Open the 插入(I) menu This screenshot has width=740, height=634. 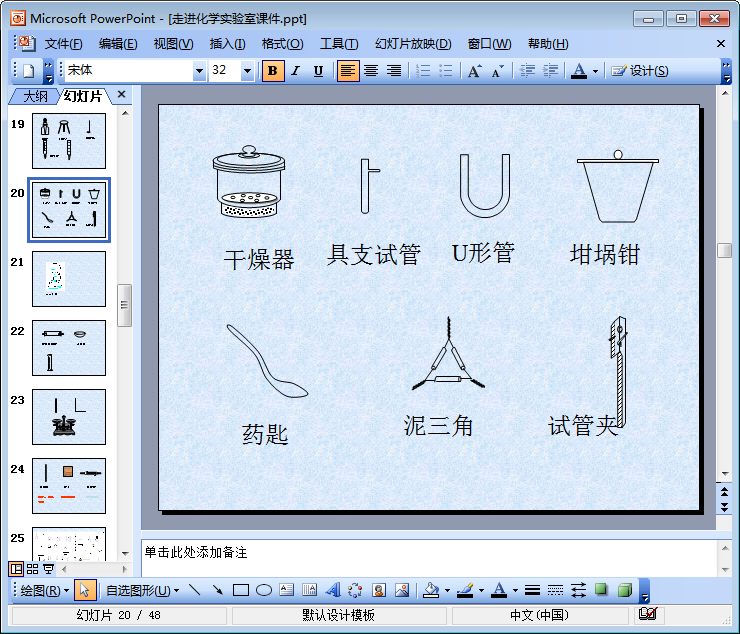[227, 44]
